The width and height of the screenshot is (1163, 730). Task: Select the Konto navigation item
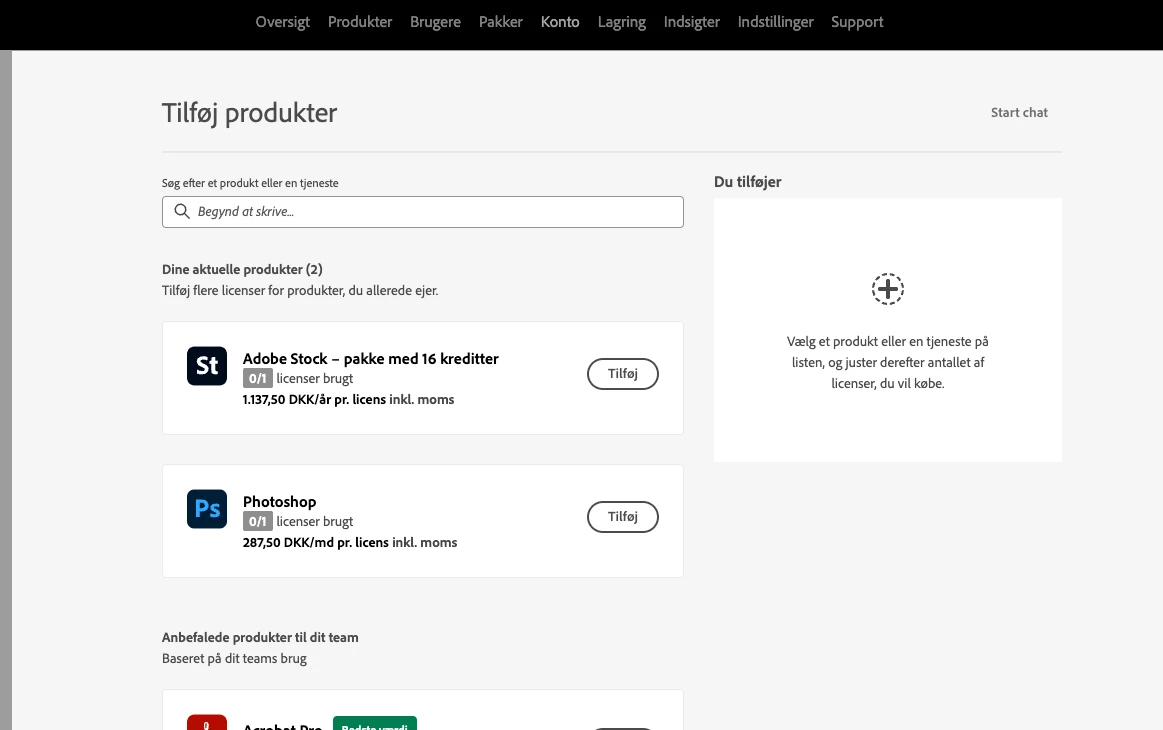560,22
